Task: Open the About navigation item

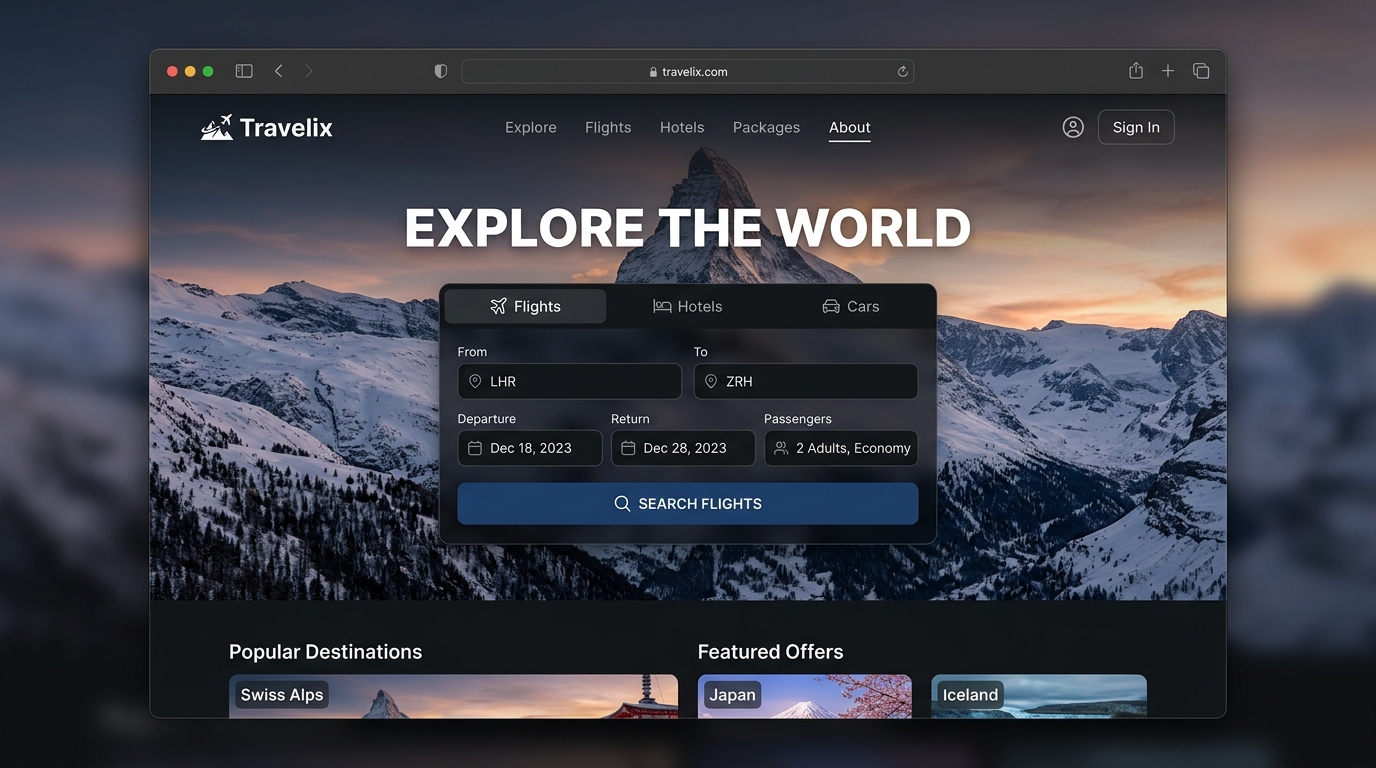Action: (850, 127)
